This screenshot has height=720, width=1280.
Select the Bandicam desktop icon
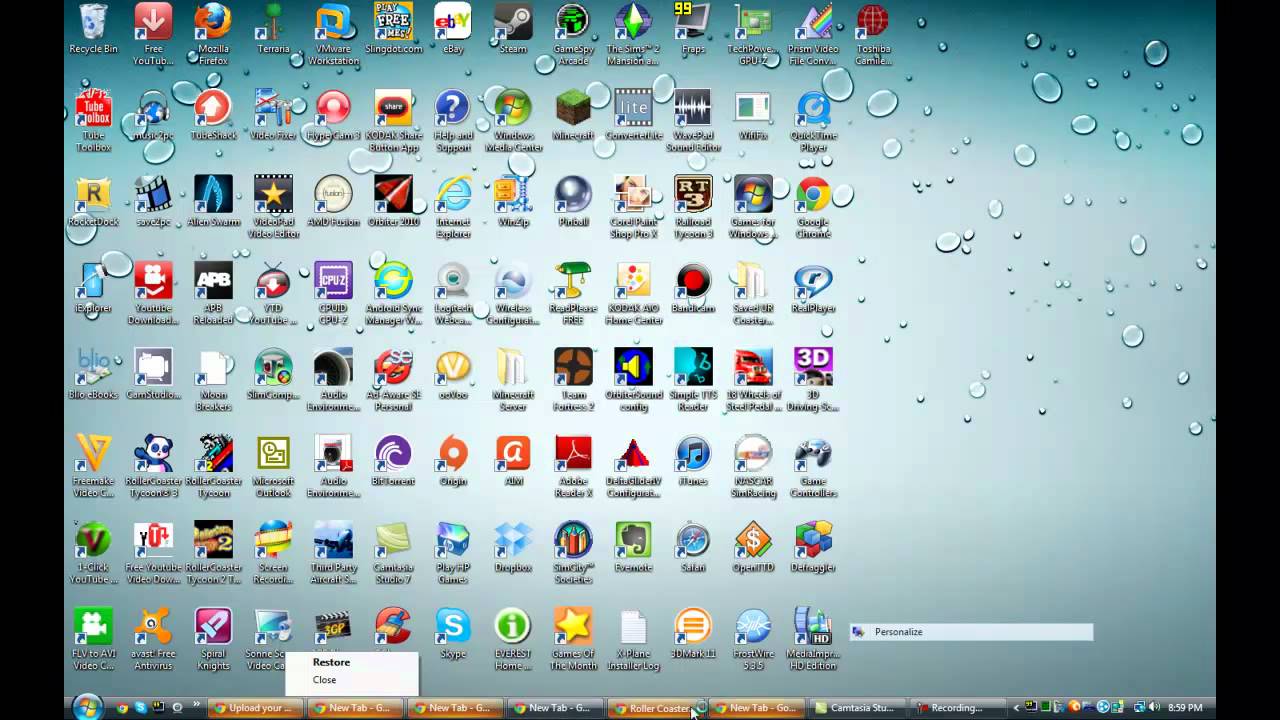pyautogui.click(x=693, y=288)
